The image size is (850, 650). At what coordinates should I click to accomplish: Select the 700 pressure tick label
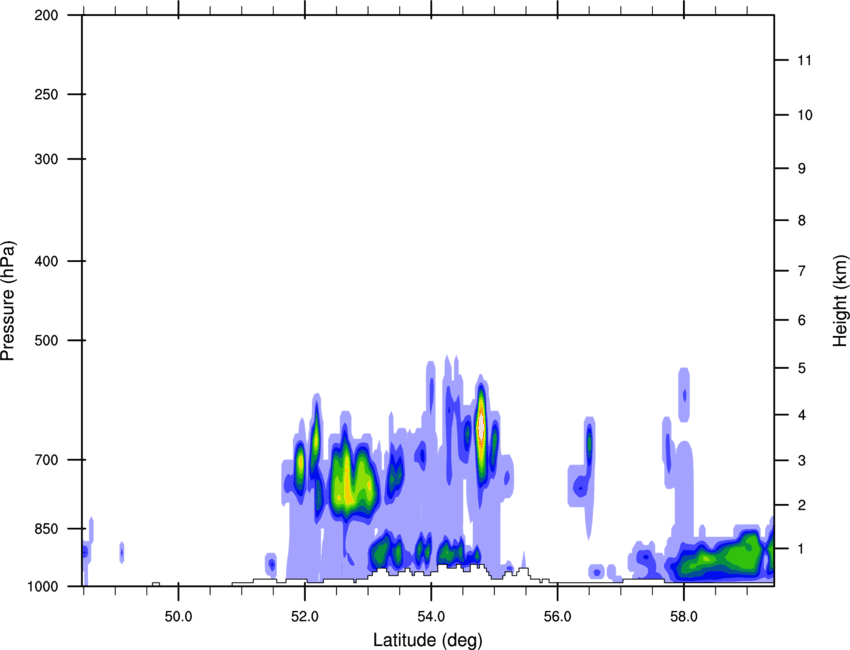pyautogui.click(x=46, y=460)
